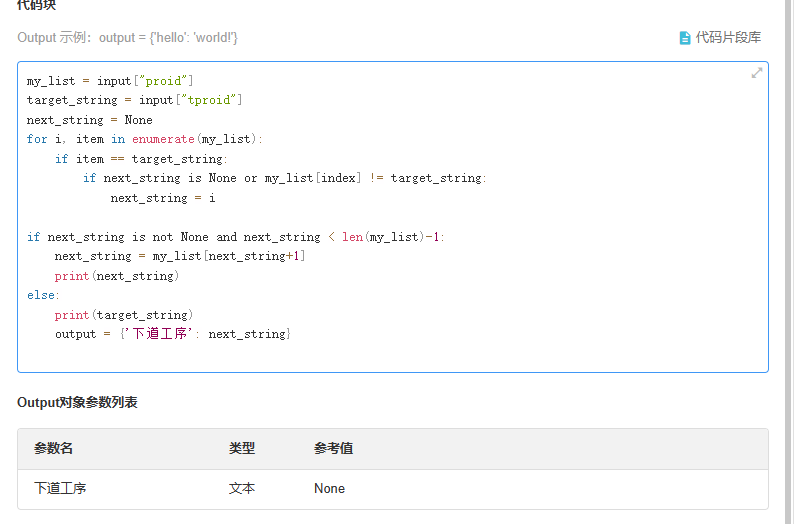Open the 代码片段库 snippet library link
The width and height of the screenshot is (811, 524).
(727, 38)
